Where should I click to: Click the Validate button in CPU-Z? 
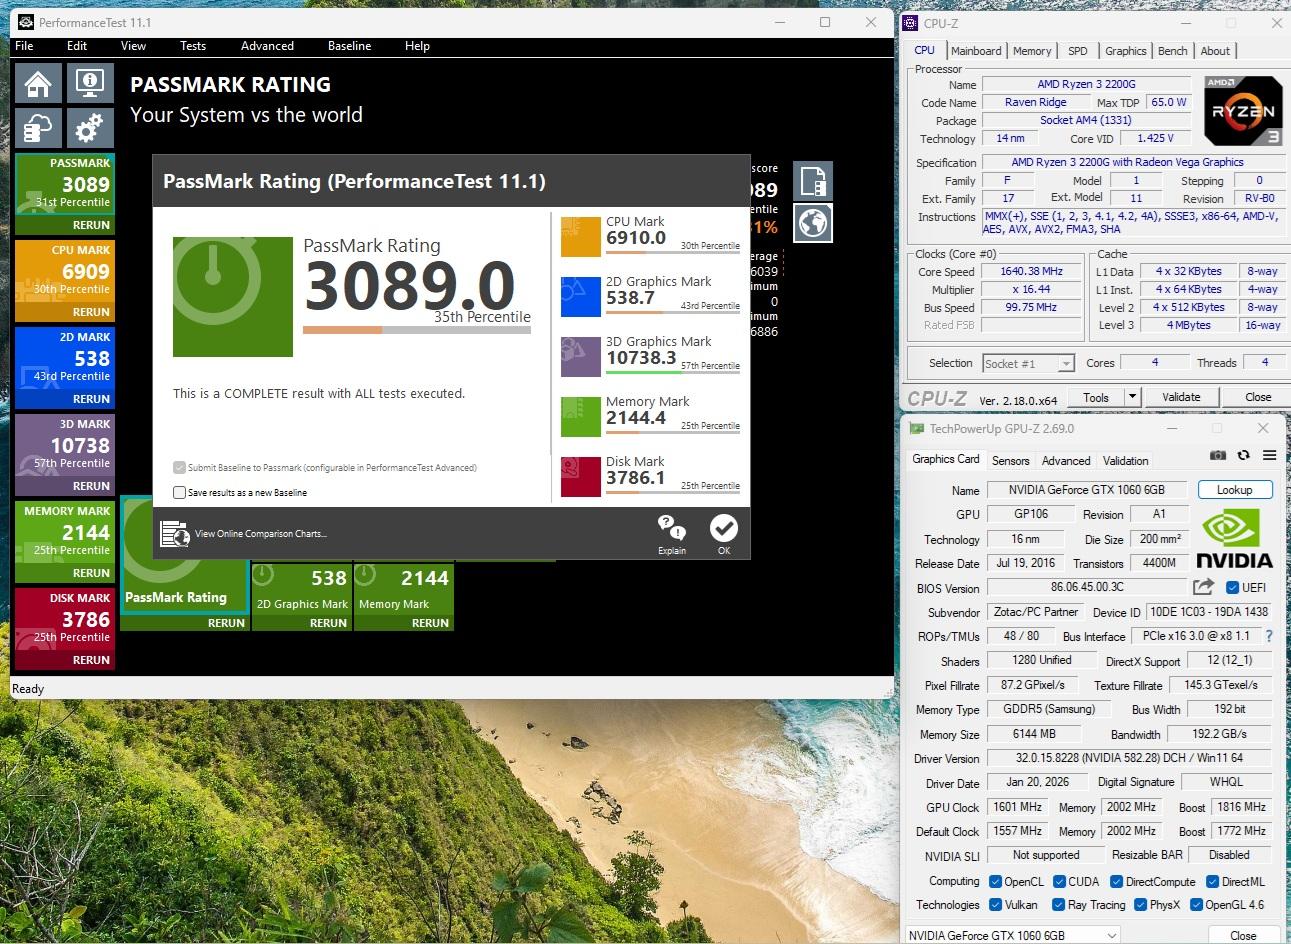[x=1181, y=397]
